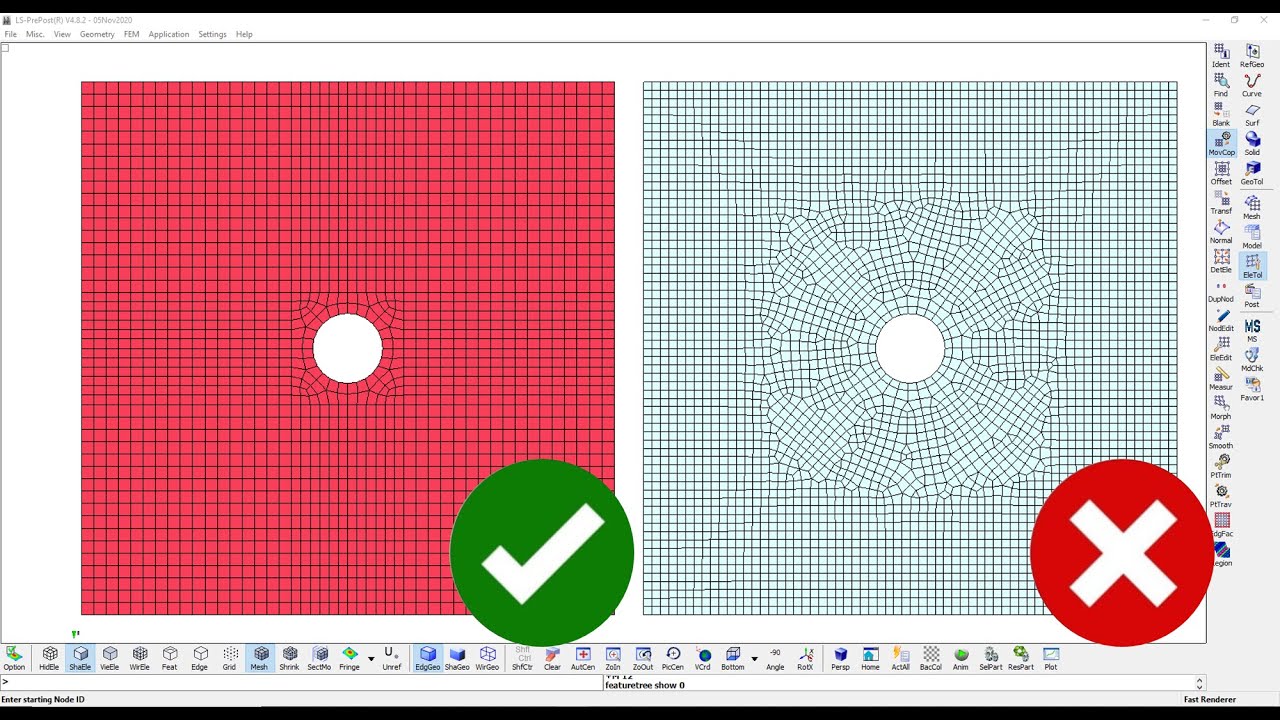Select the EleTol element tools

point(1252,266)
